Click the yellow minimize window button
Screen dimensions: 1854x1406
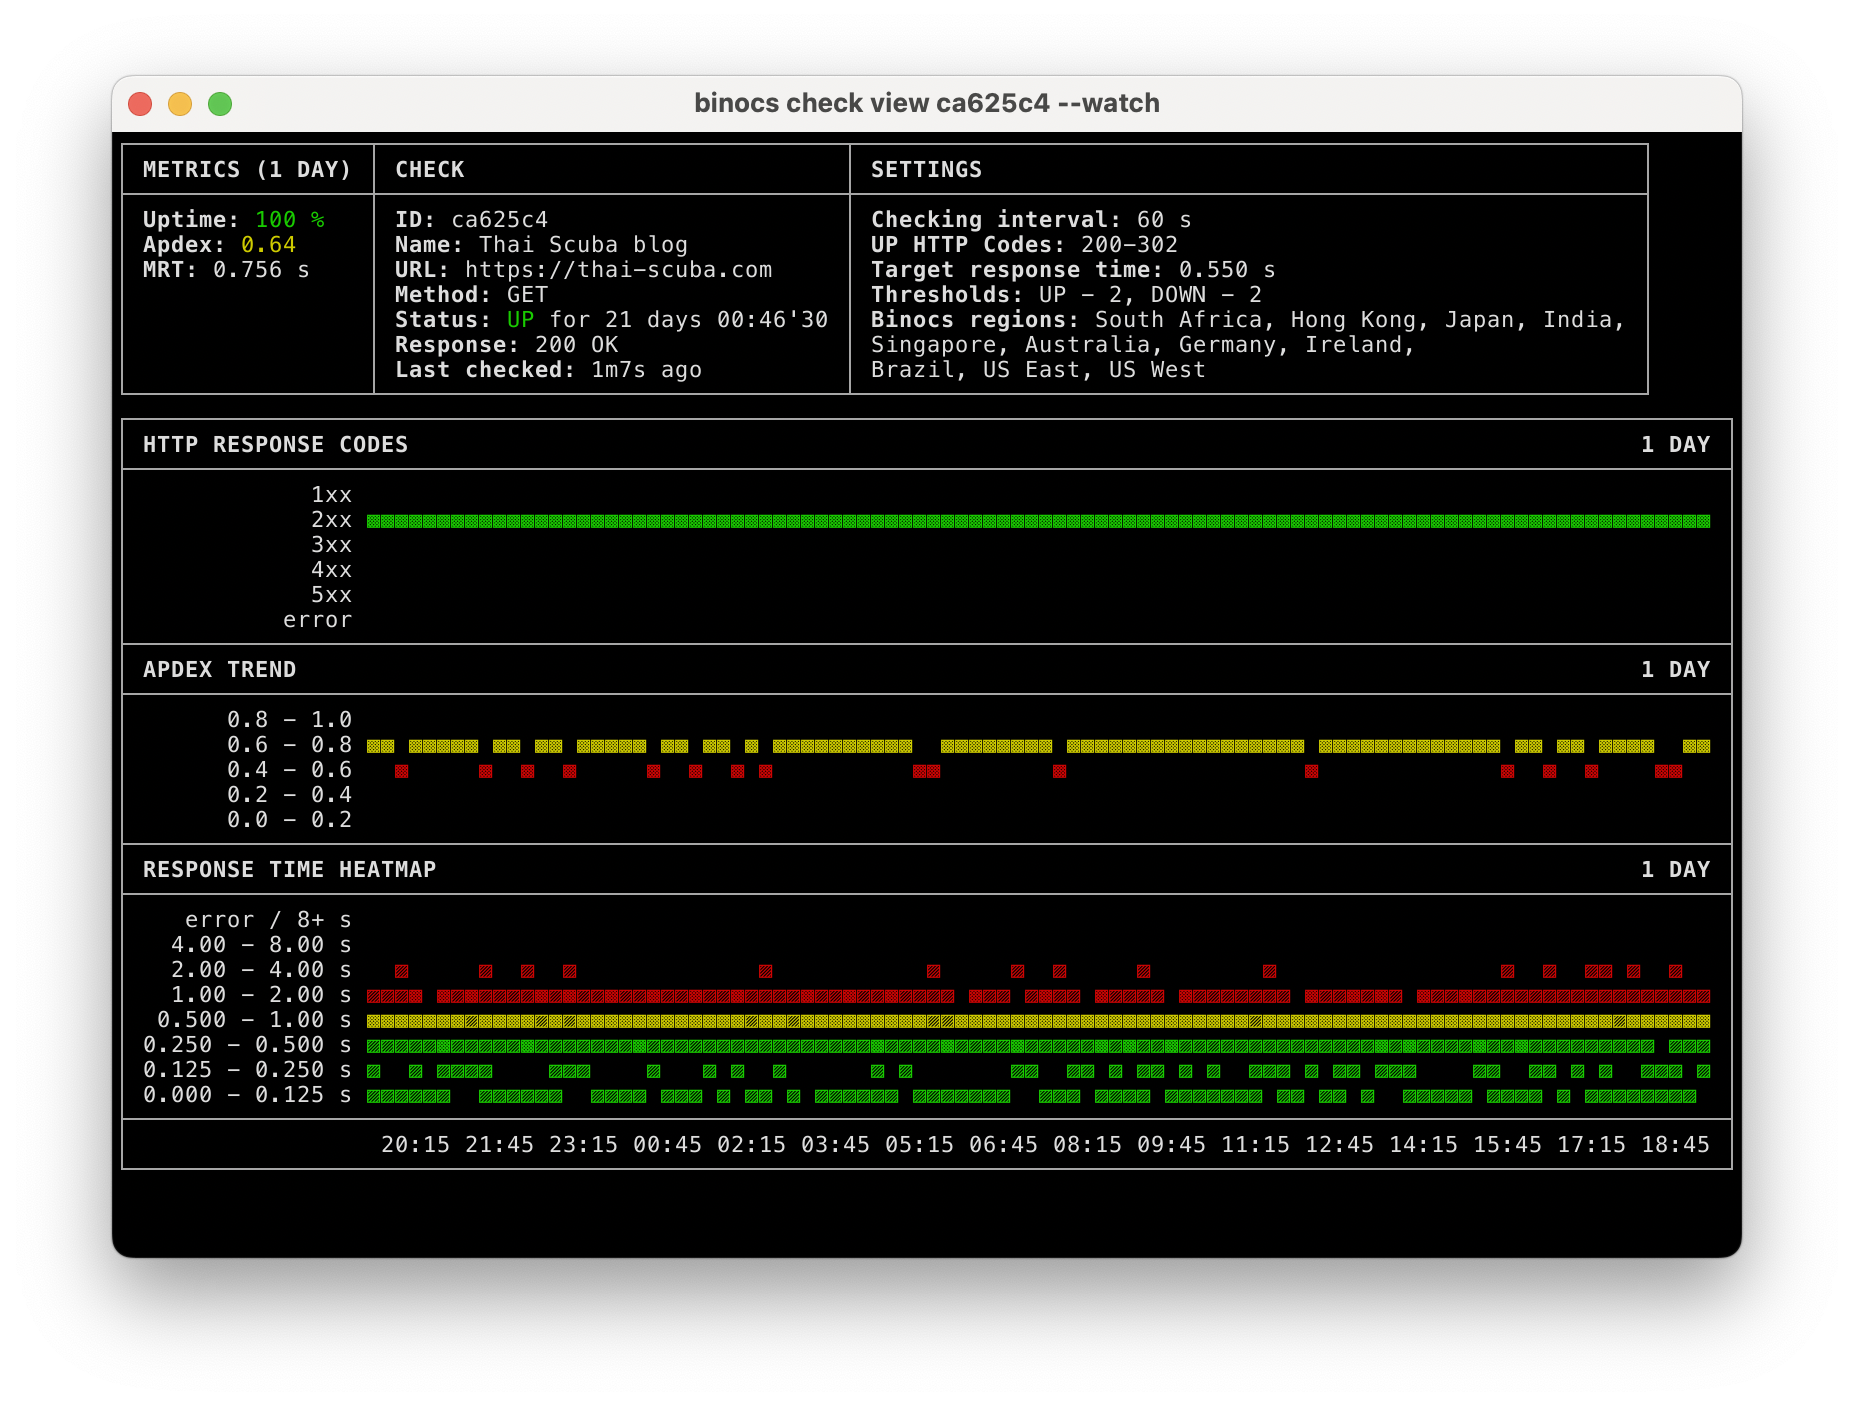tap(180, 104)
